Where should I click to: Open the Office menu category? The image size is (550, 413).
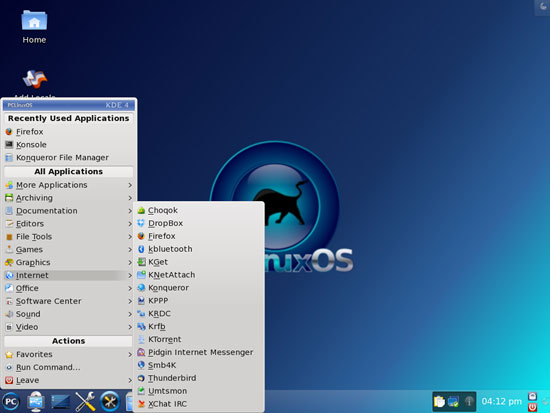(69, 288)
